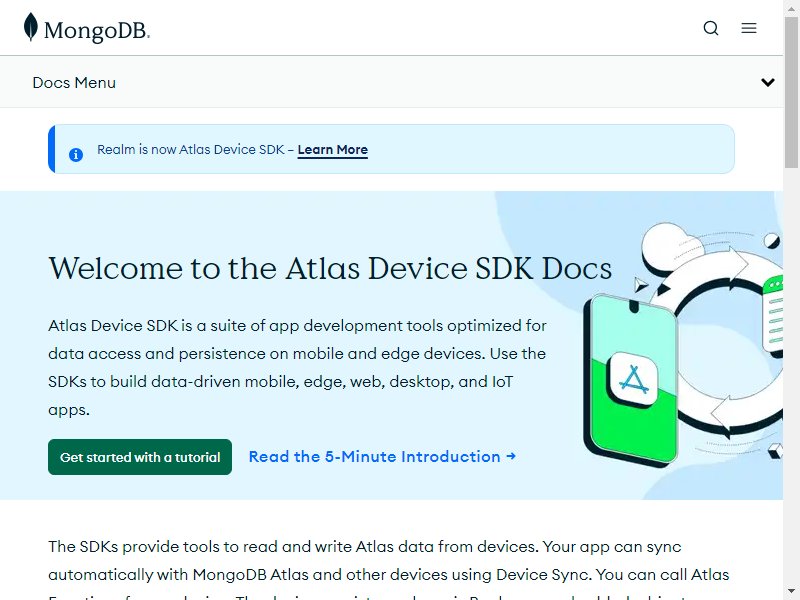The height and width of the screenshot is (600, 800).
Task: Follow the Learn More link
Action: 333,150
